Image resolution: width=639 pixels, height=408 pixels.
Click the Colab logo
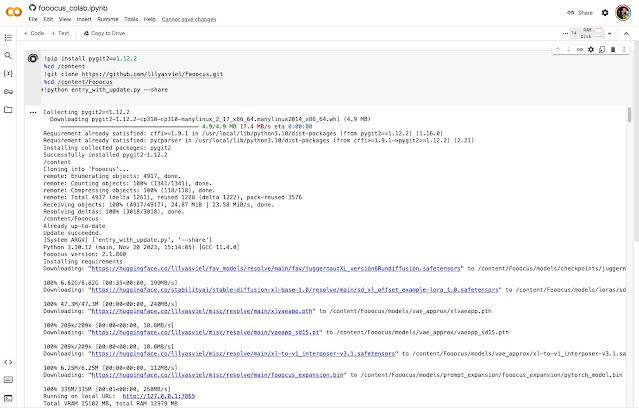[14, 12]
